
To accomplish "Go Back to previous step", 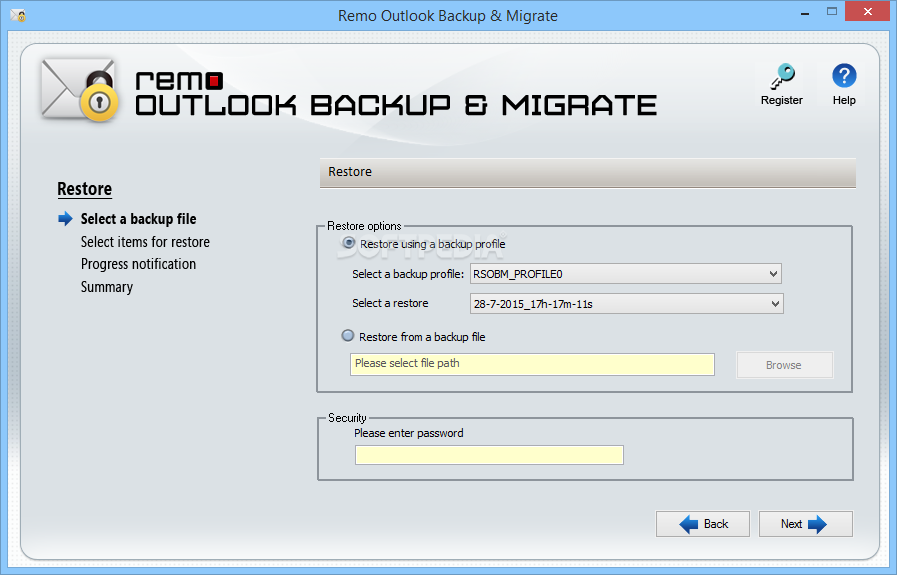I will point(702,524).
